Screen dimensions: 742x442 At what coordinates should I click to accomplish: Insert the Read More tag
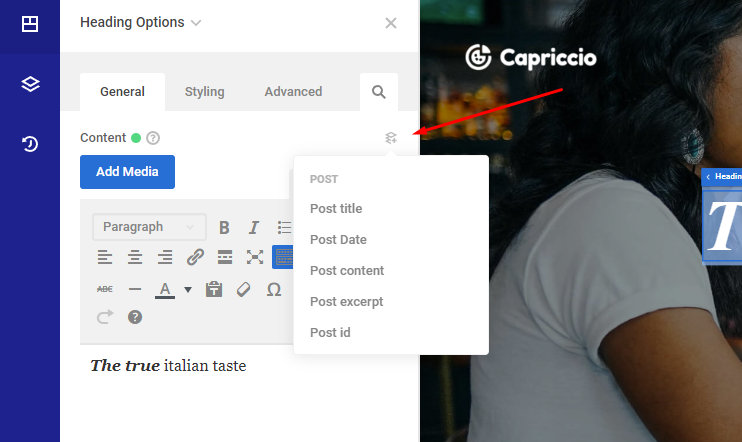point(225,257)
